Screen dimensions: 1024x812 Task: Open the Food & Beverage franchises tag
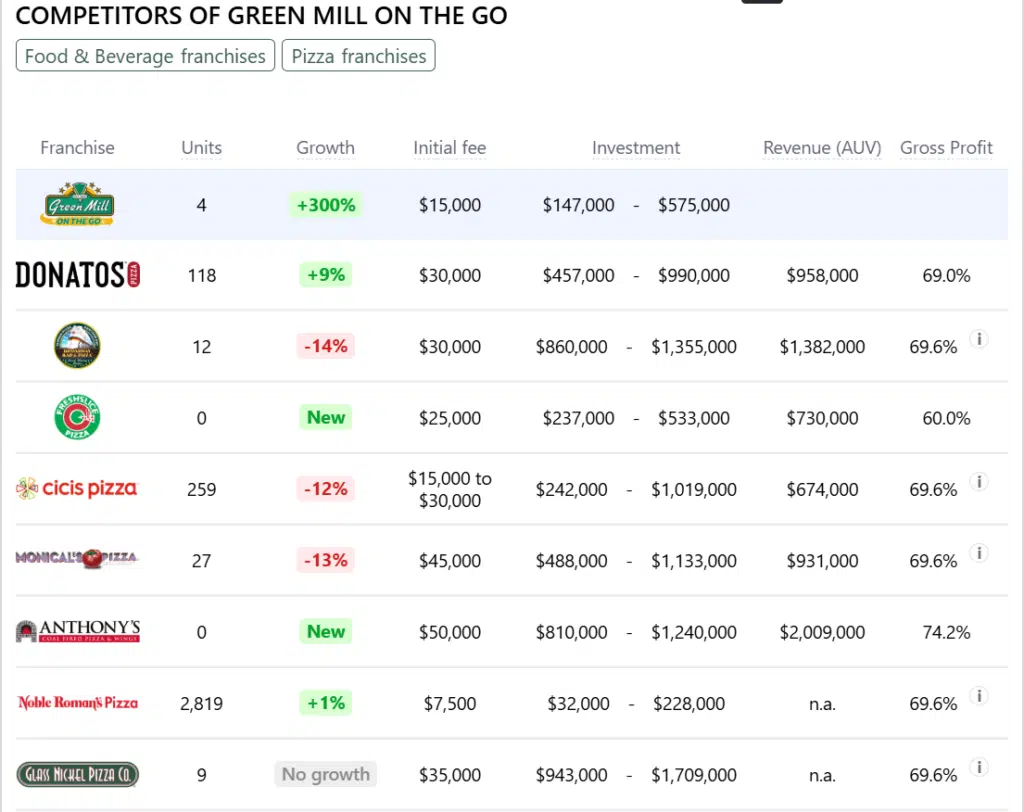(145, 56)
